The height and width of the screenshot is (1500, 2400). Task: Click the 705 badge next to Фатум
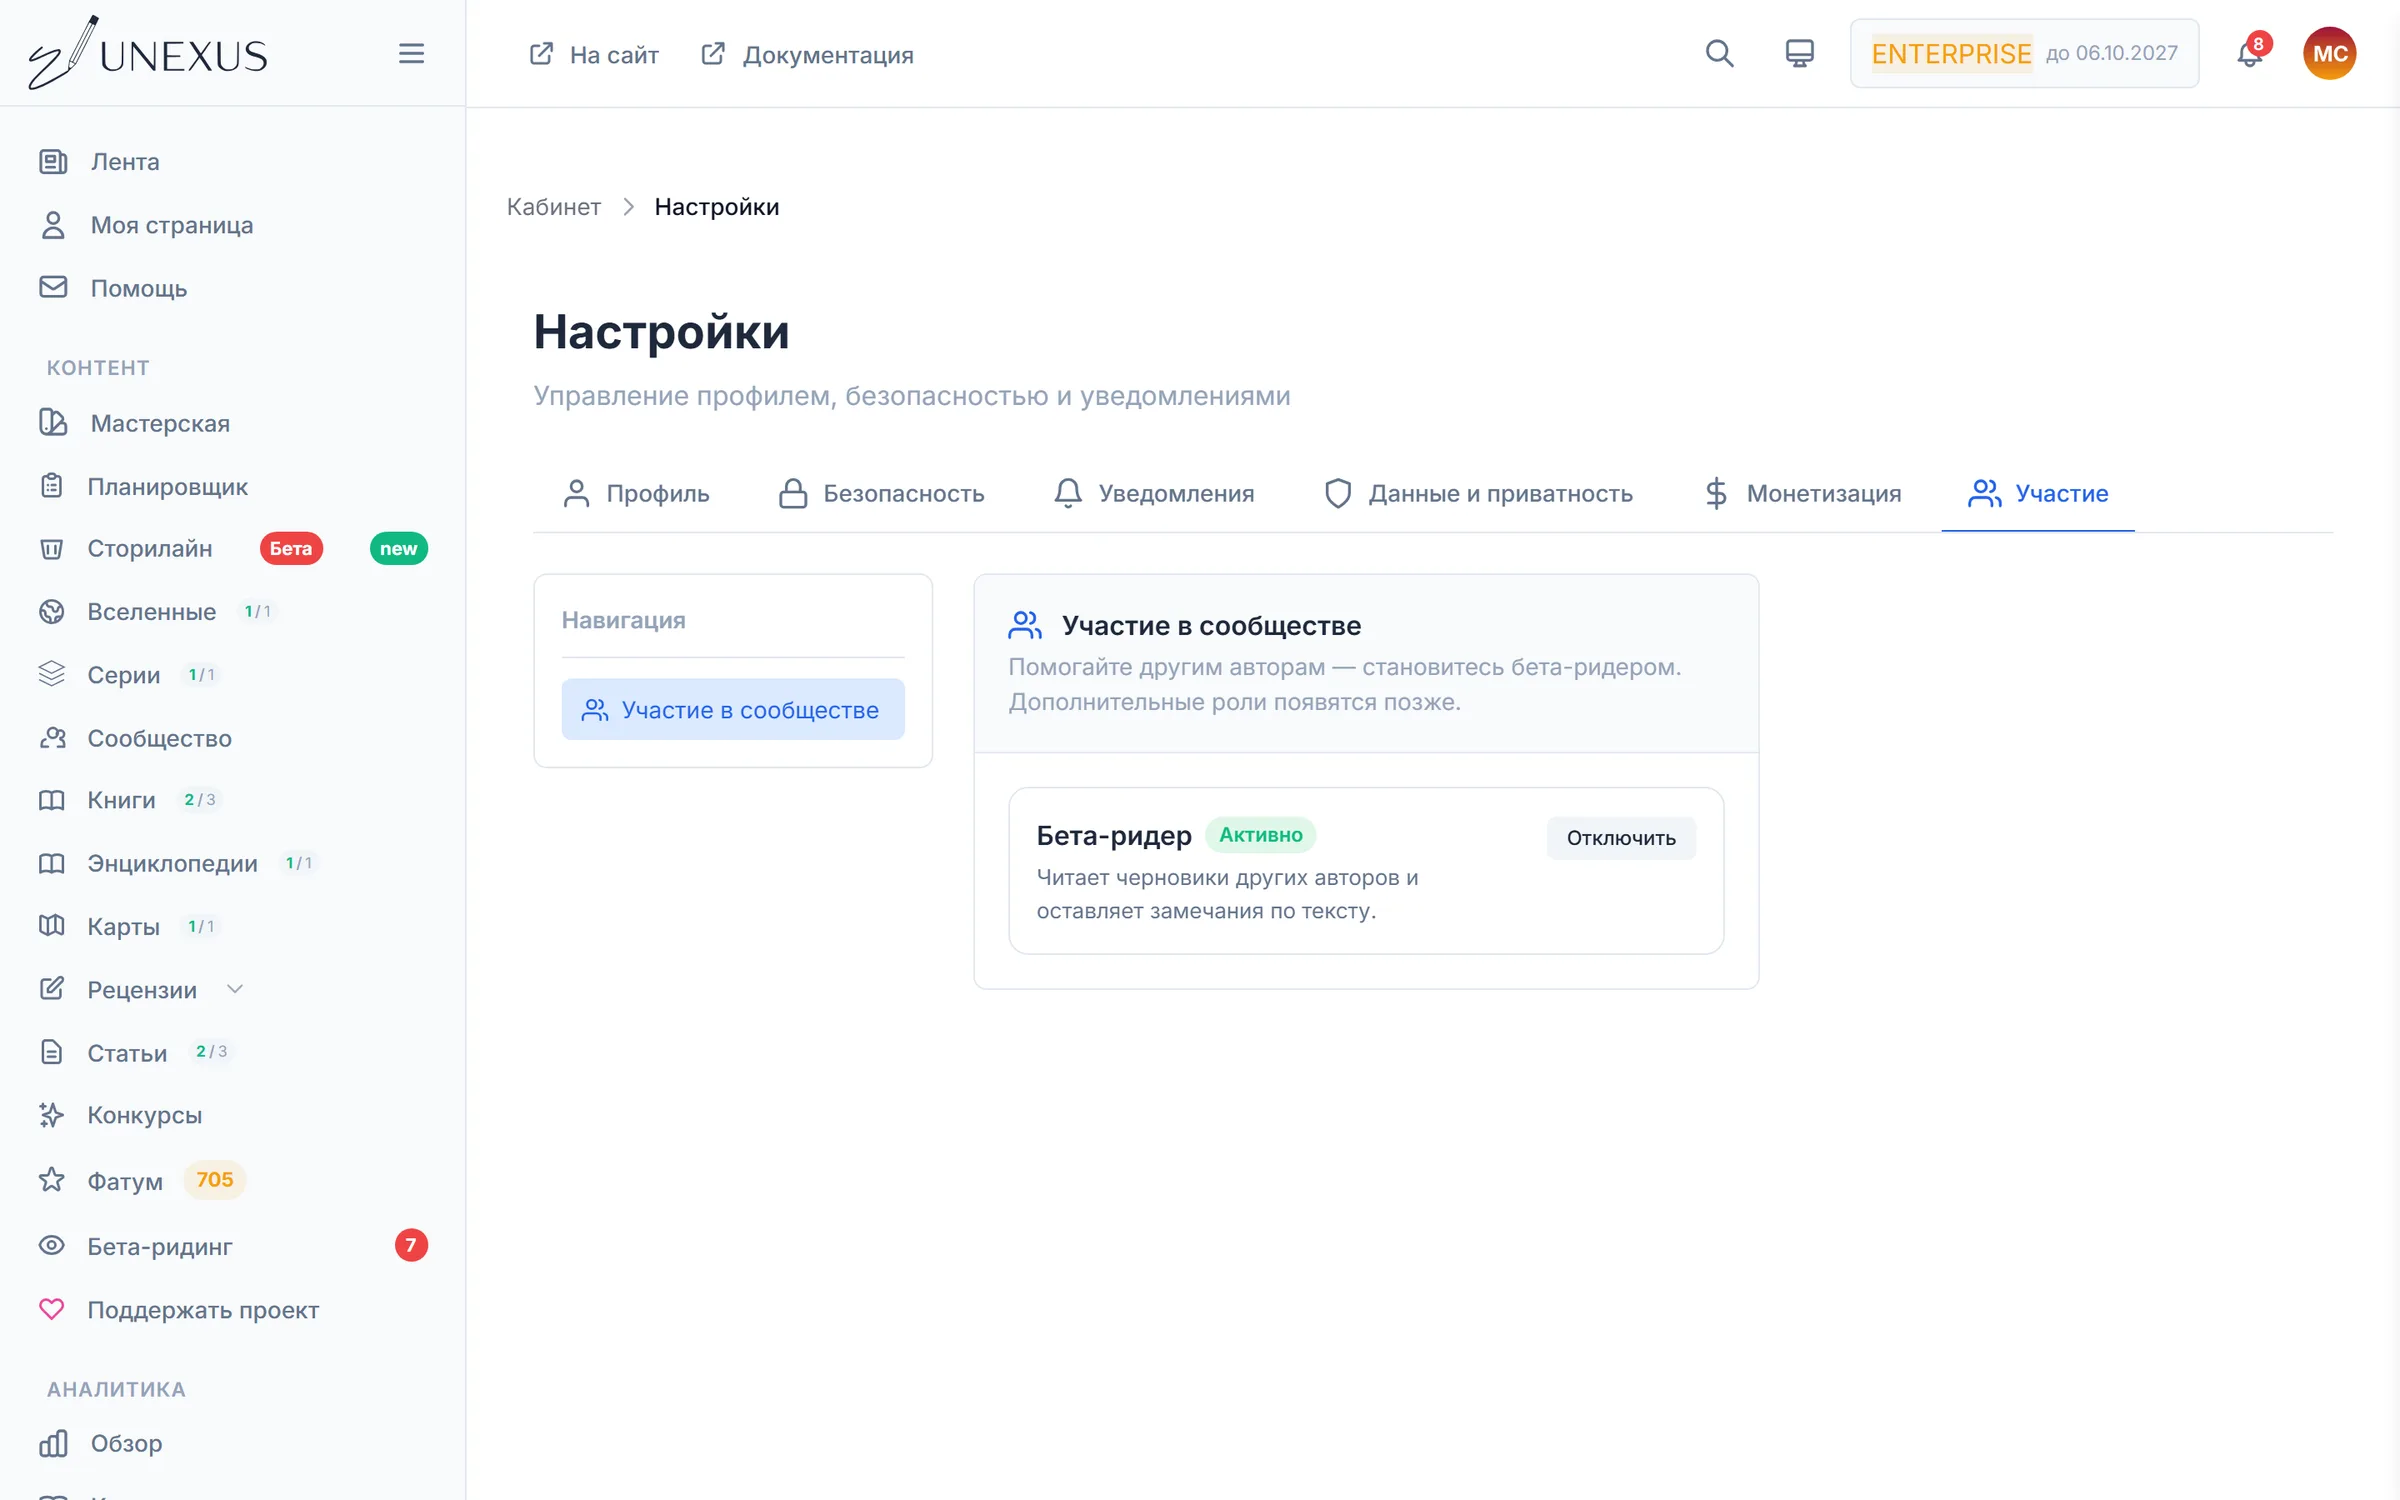tap(214, 1180)
